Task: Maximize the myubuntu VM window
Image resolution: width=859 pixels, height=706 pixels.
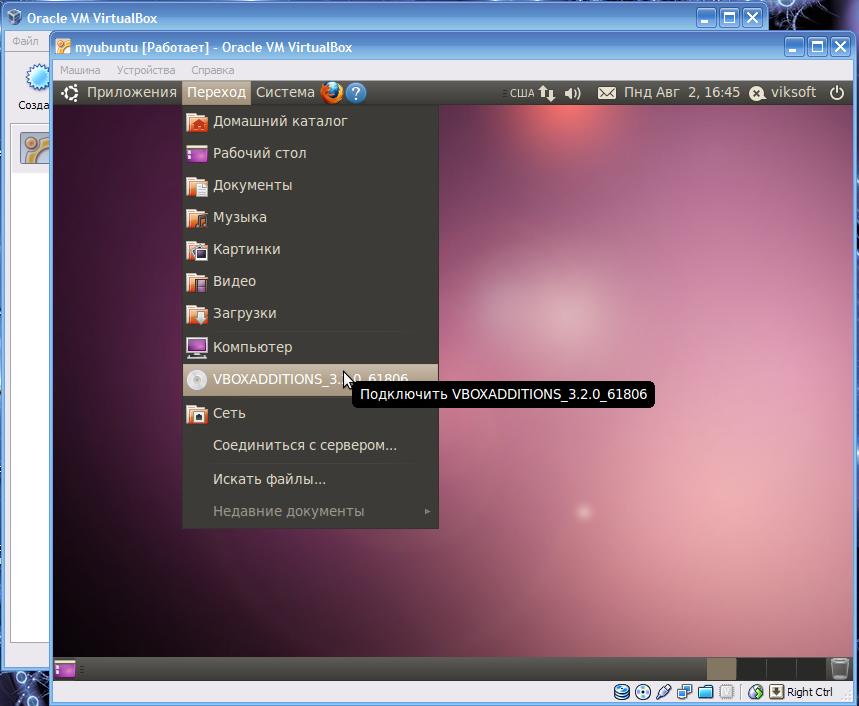Action: point(817,47)
